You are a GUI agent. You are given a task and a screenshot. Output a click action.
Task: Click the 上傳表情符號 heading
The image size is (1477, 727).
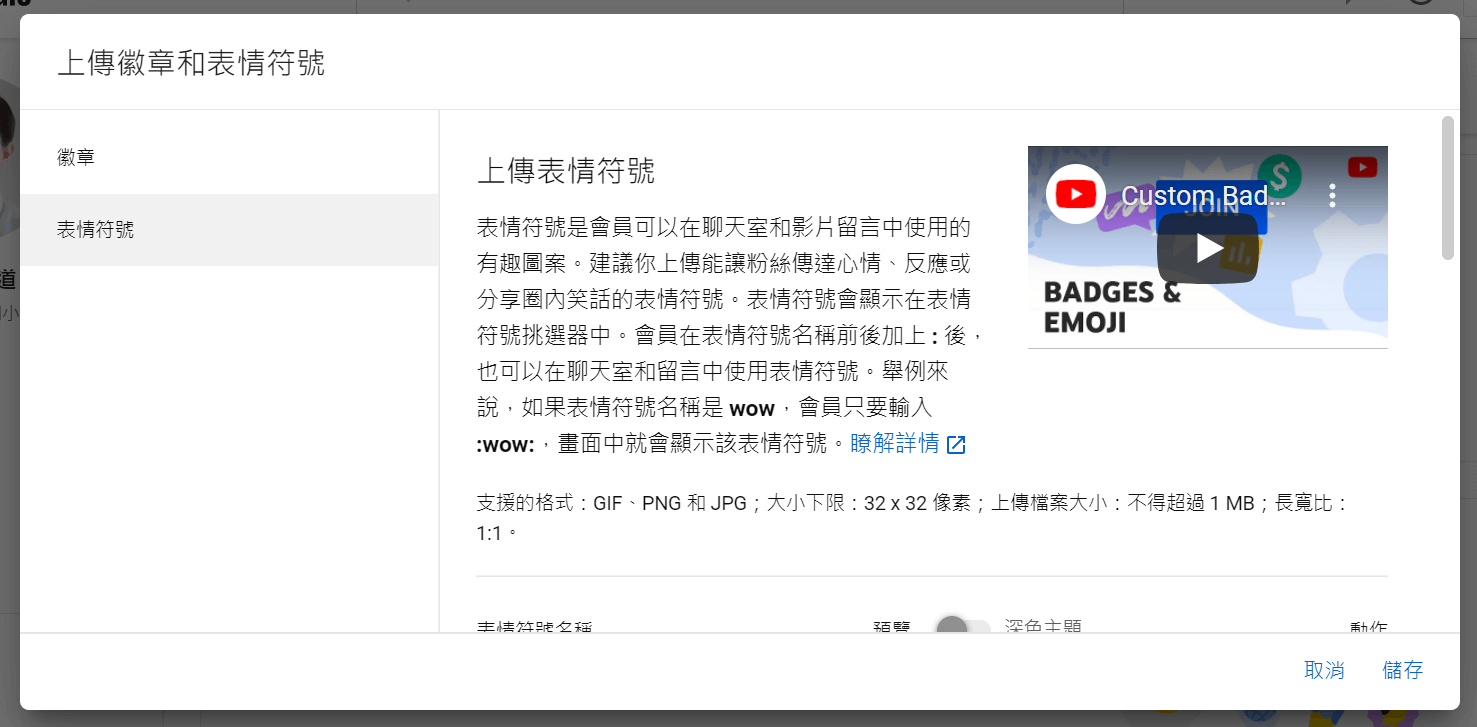coord(566,171)
